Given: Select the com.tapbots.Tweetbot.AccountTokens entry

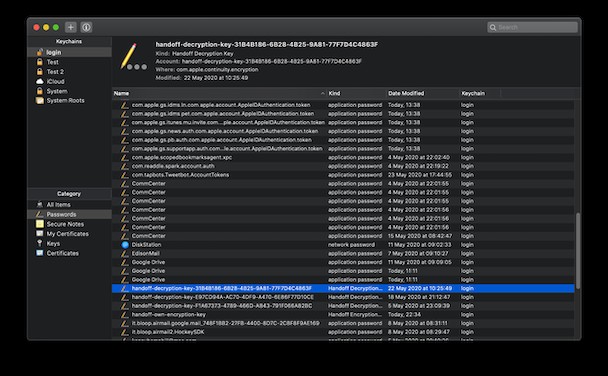Looking at the screenshot, I should pos(343,175).
